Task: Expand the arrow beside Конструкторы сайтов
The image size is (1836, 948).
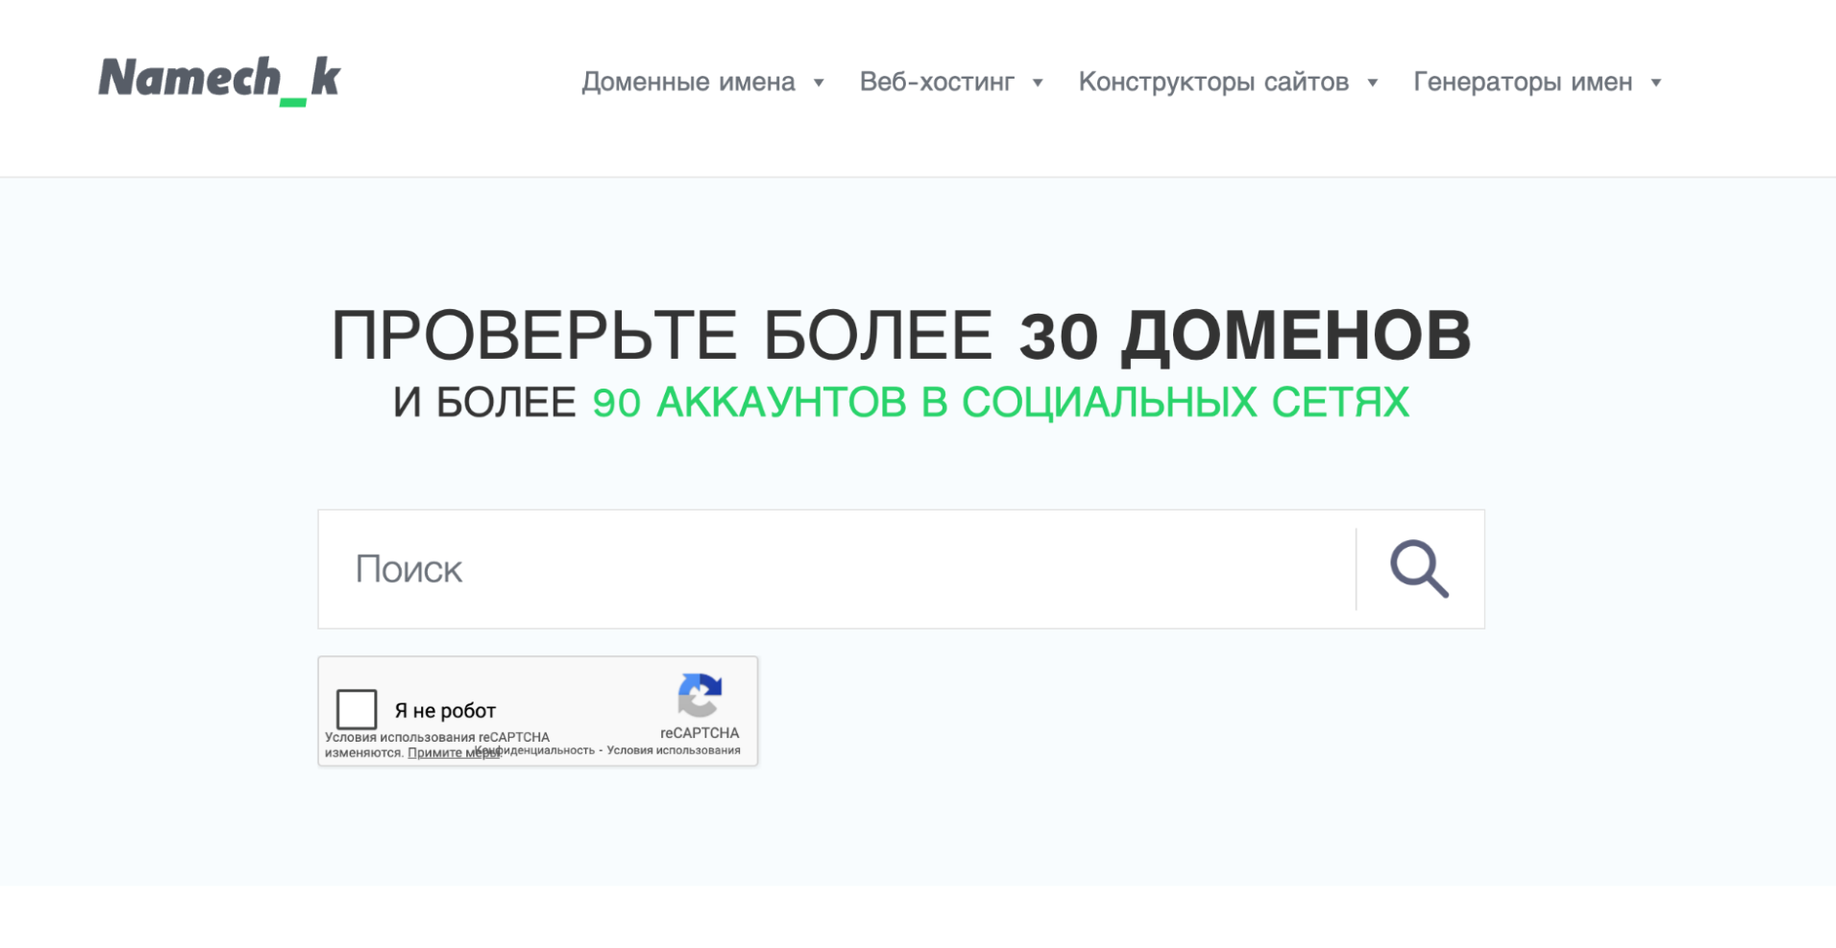Action: [1373, 83]
